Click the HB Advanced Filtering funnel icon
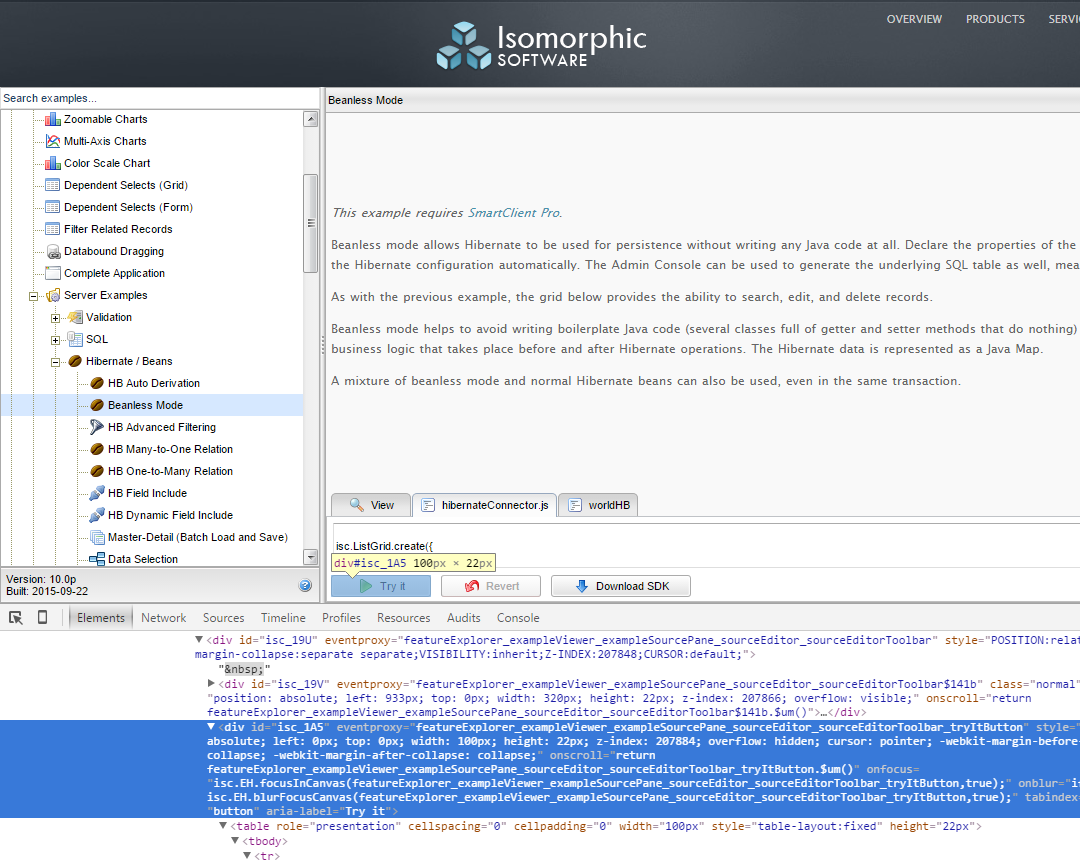Viewport: 1080px width, 862px height. tap(97, 428)
